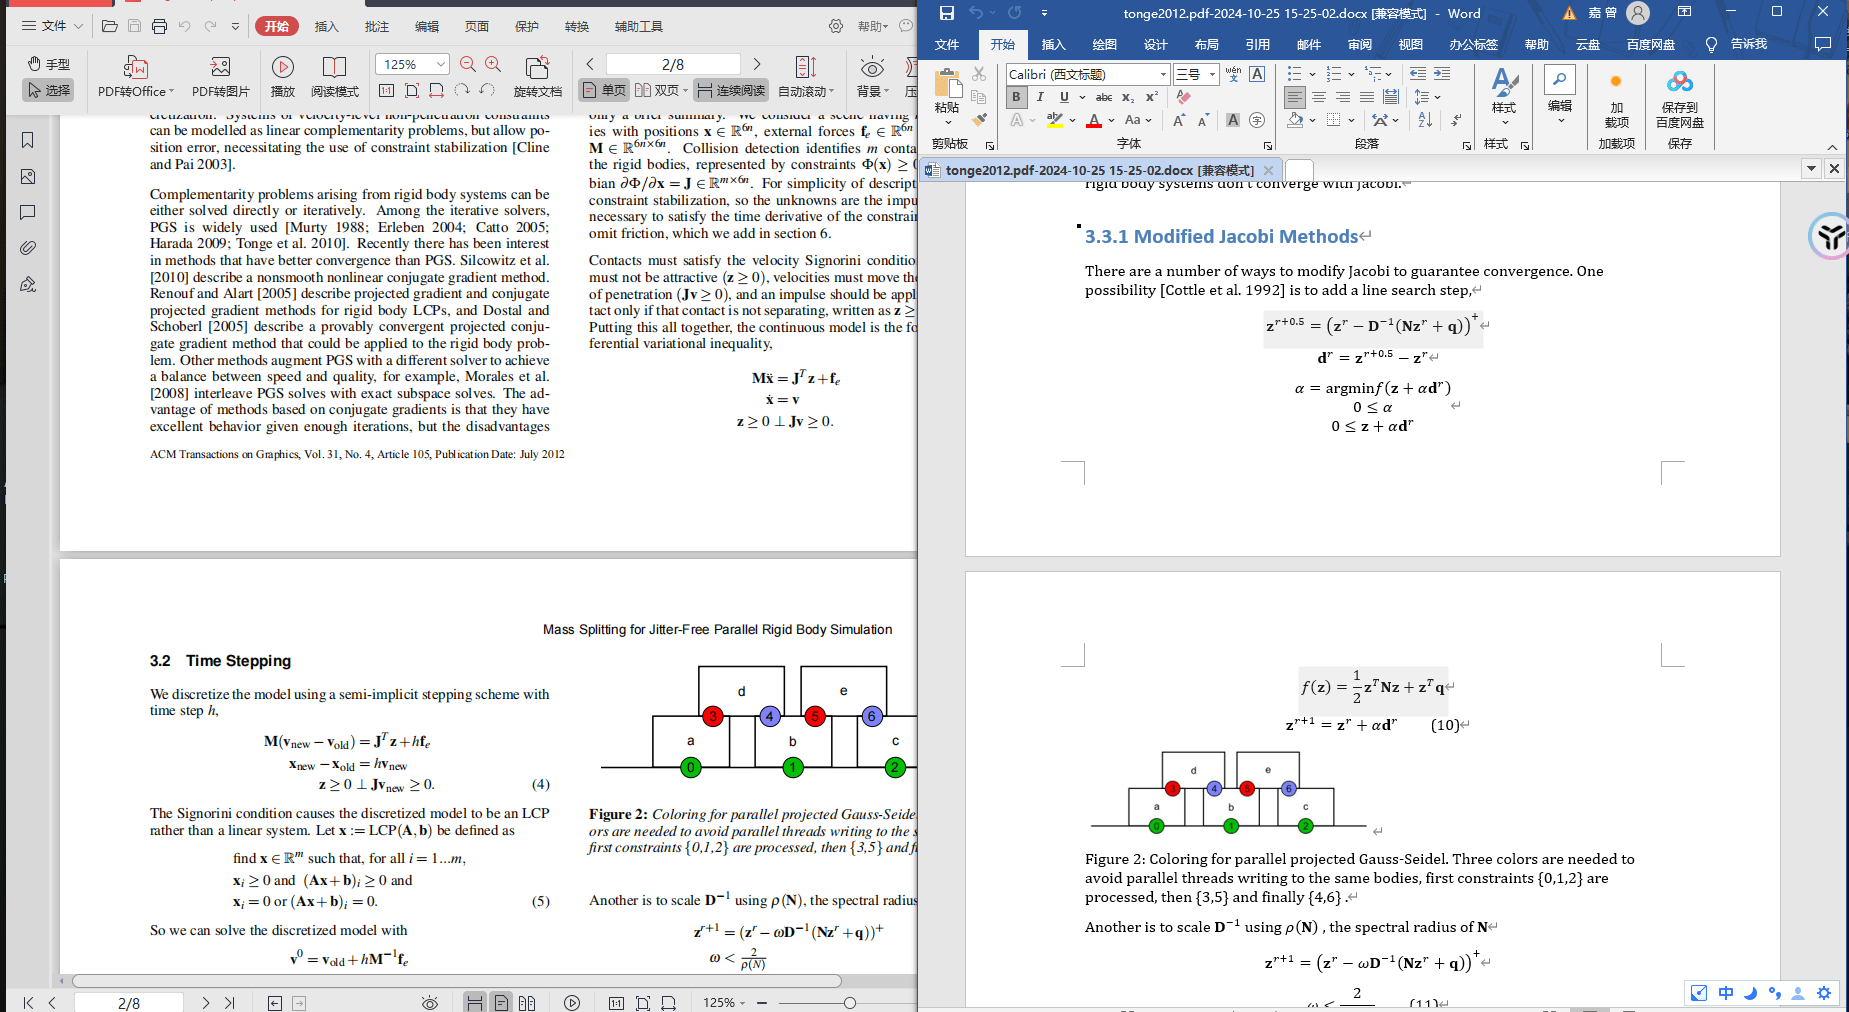Open the bookmarks panel in the PDF sidebar

point(27,139)
